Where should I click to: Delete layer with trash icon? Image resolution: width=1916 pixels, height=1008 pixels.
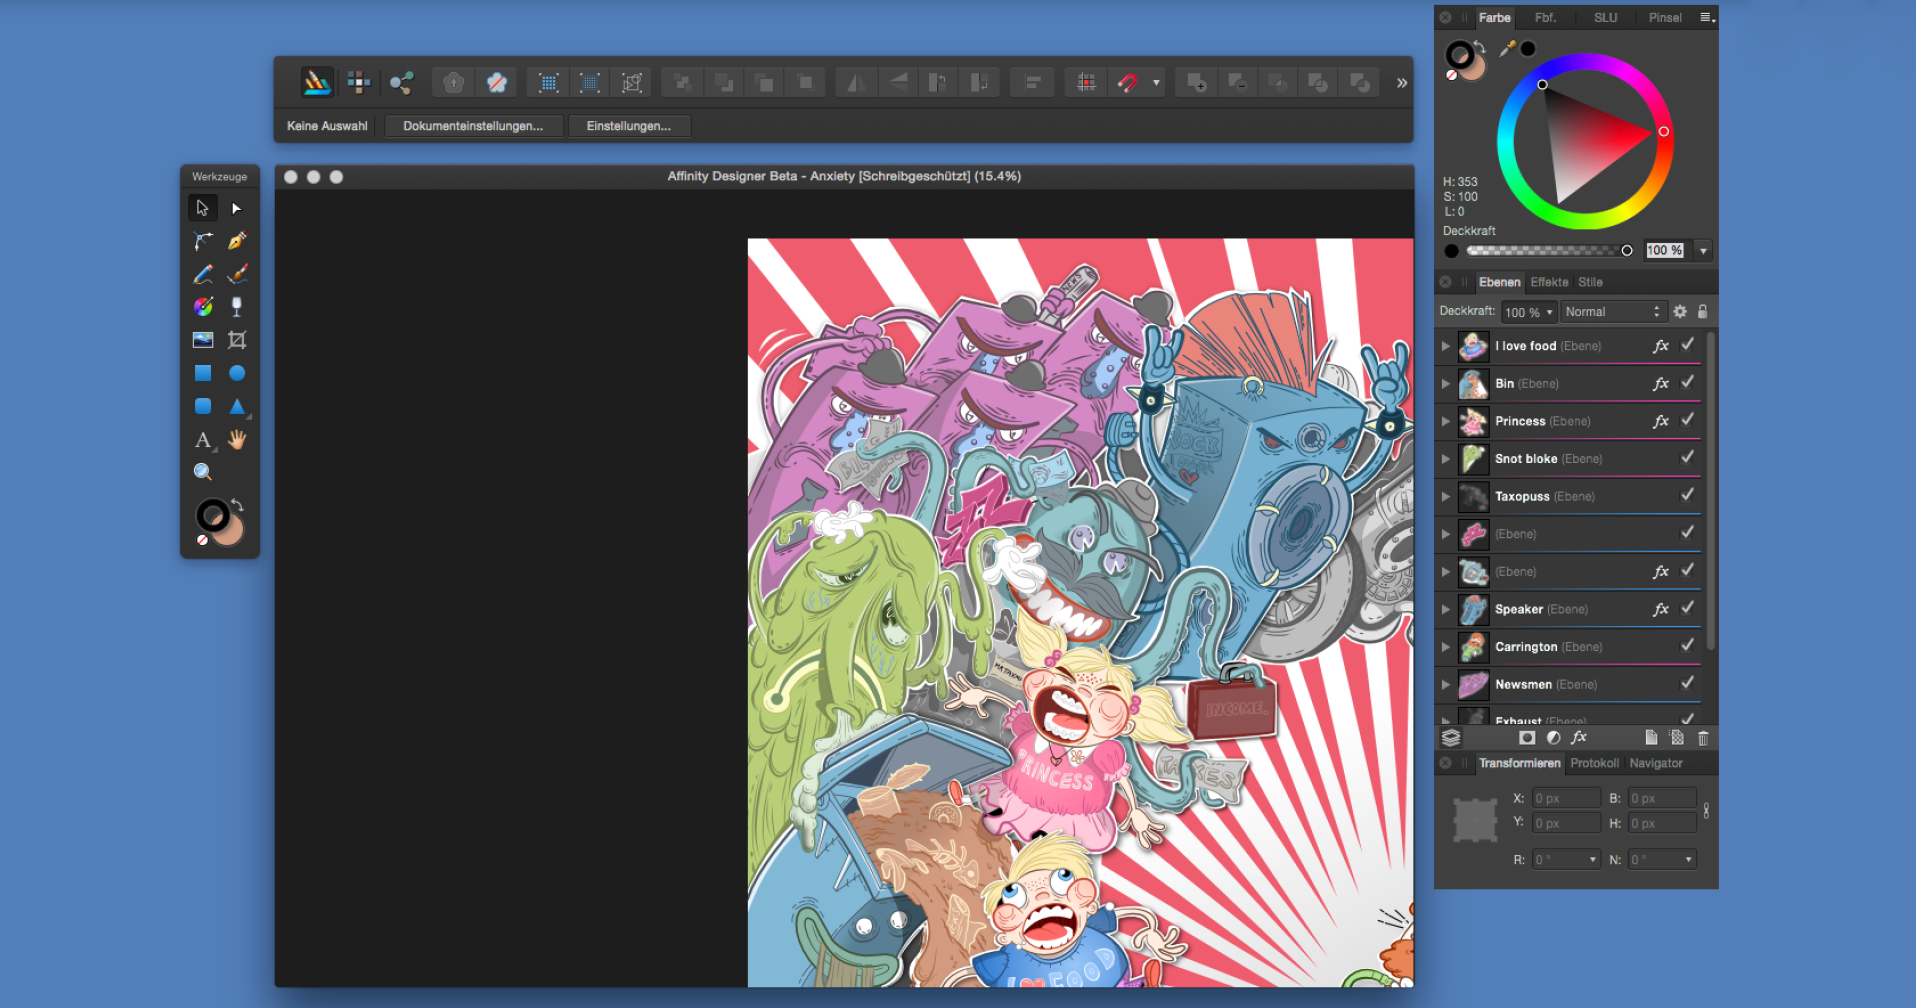(1703, 738)
